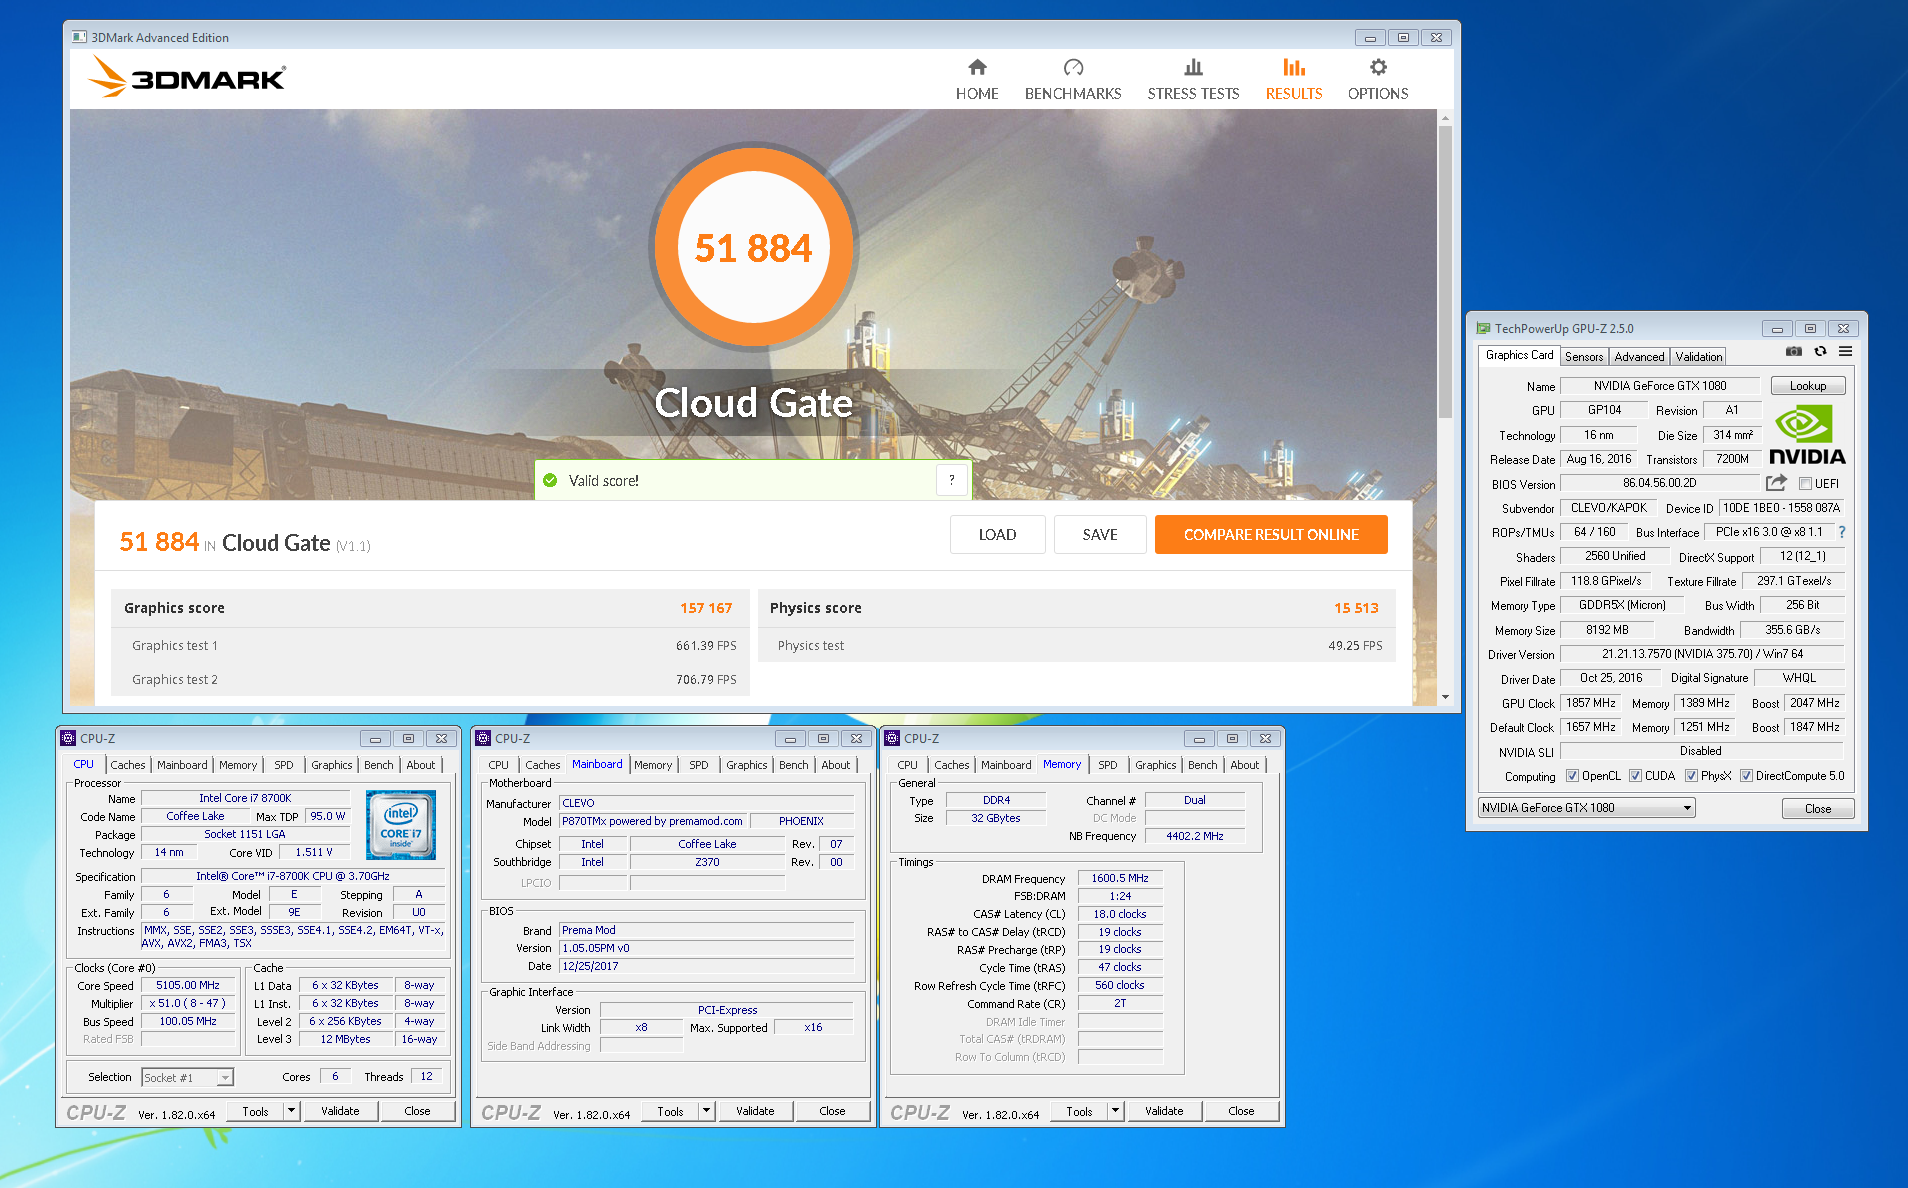Click the title bar icon of CPU-Z Mainboard window
Screen dimensions: 1908x1188
click(484, 738)
